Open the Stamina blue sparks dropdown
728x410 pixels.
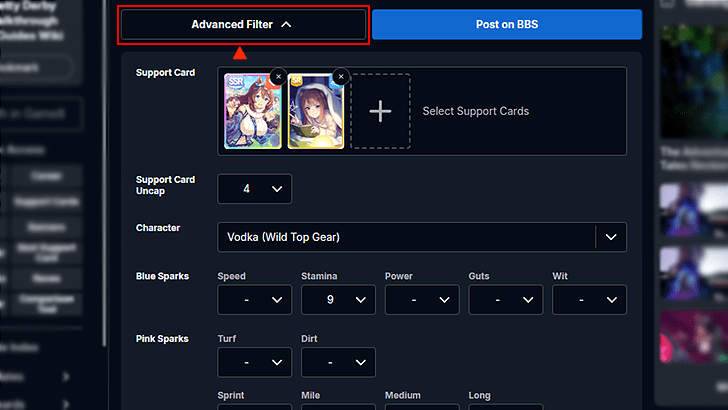click(x=338, y=300)
